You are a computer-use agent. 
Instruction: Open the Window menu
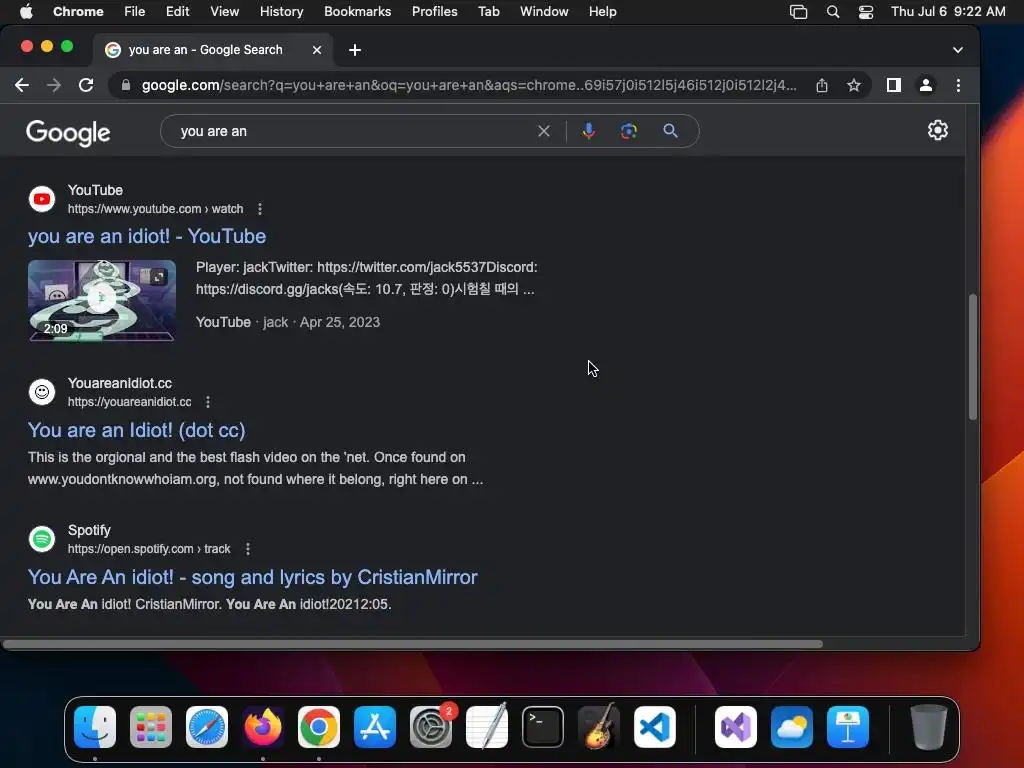coord(543,11)
